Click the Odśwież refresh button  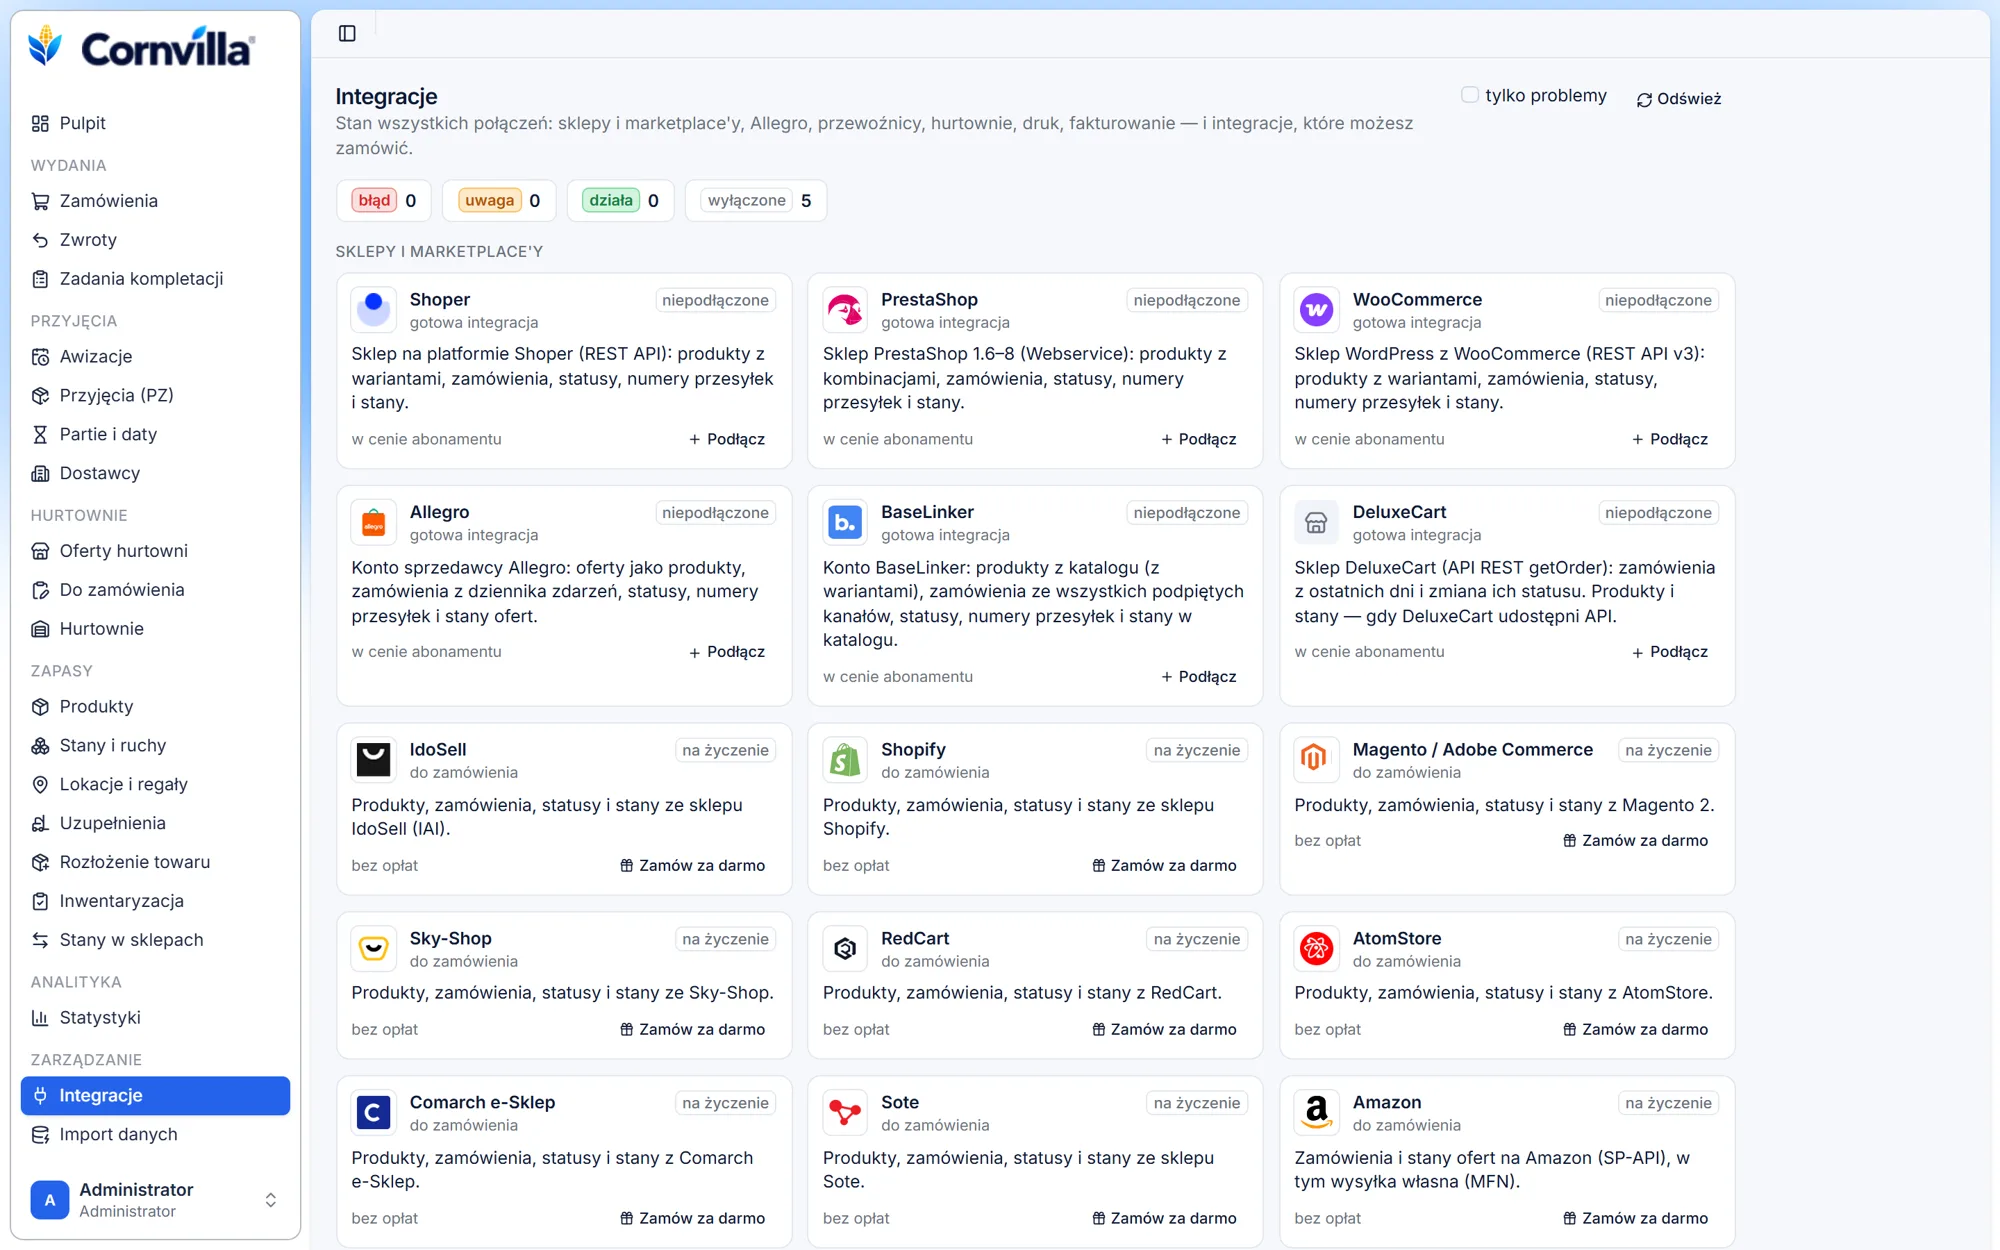(x=1679, y=99)
